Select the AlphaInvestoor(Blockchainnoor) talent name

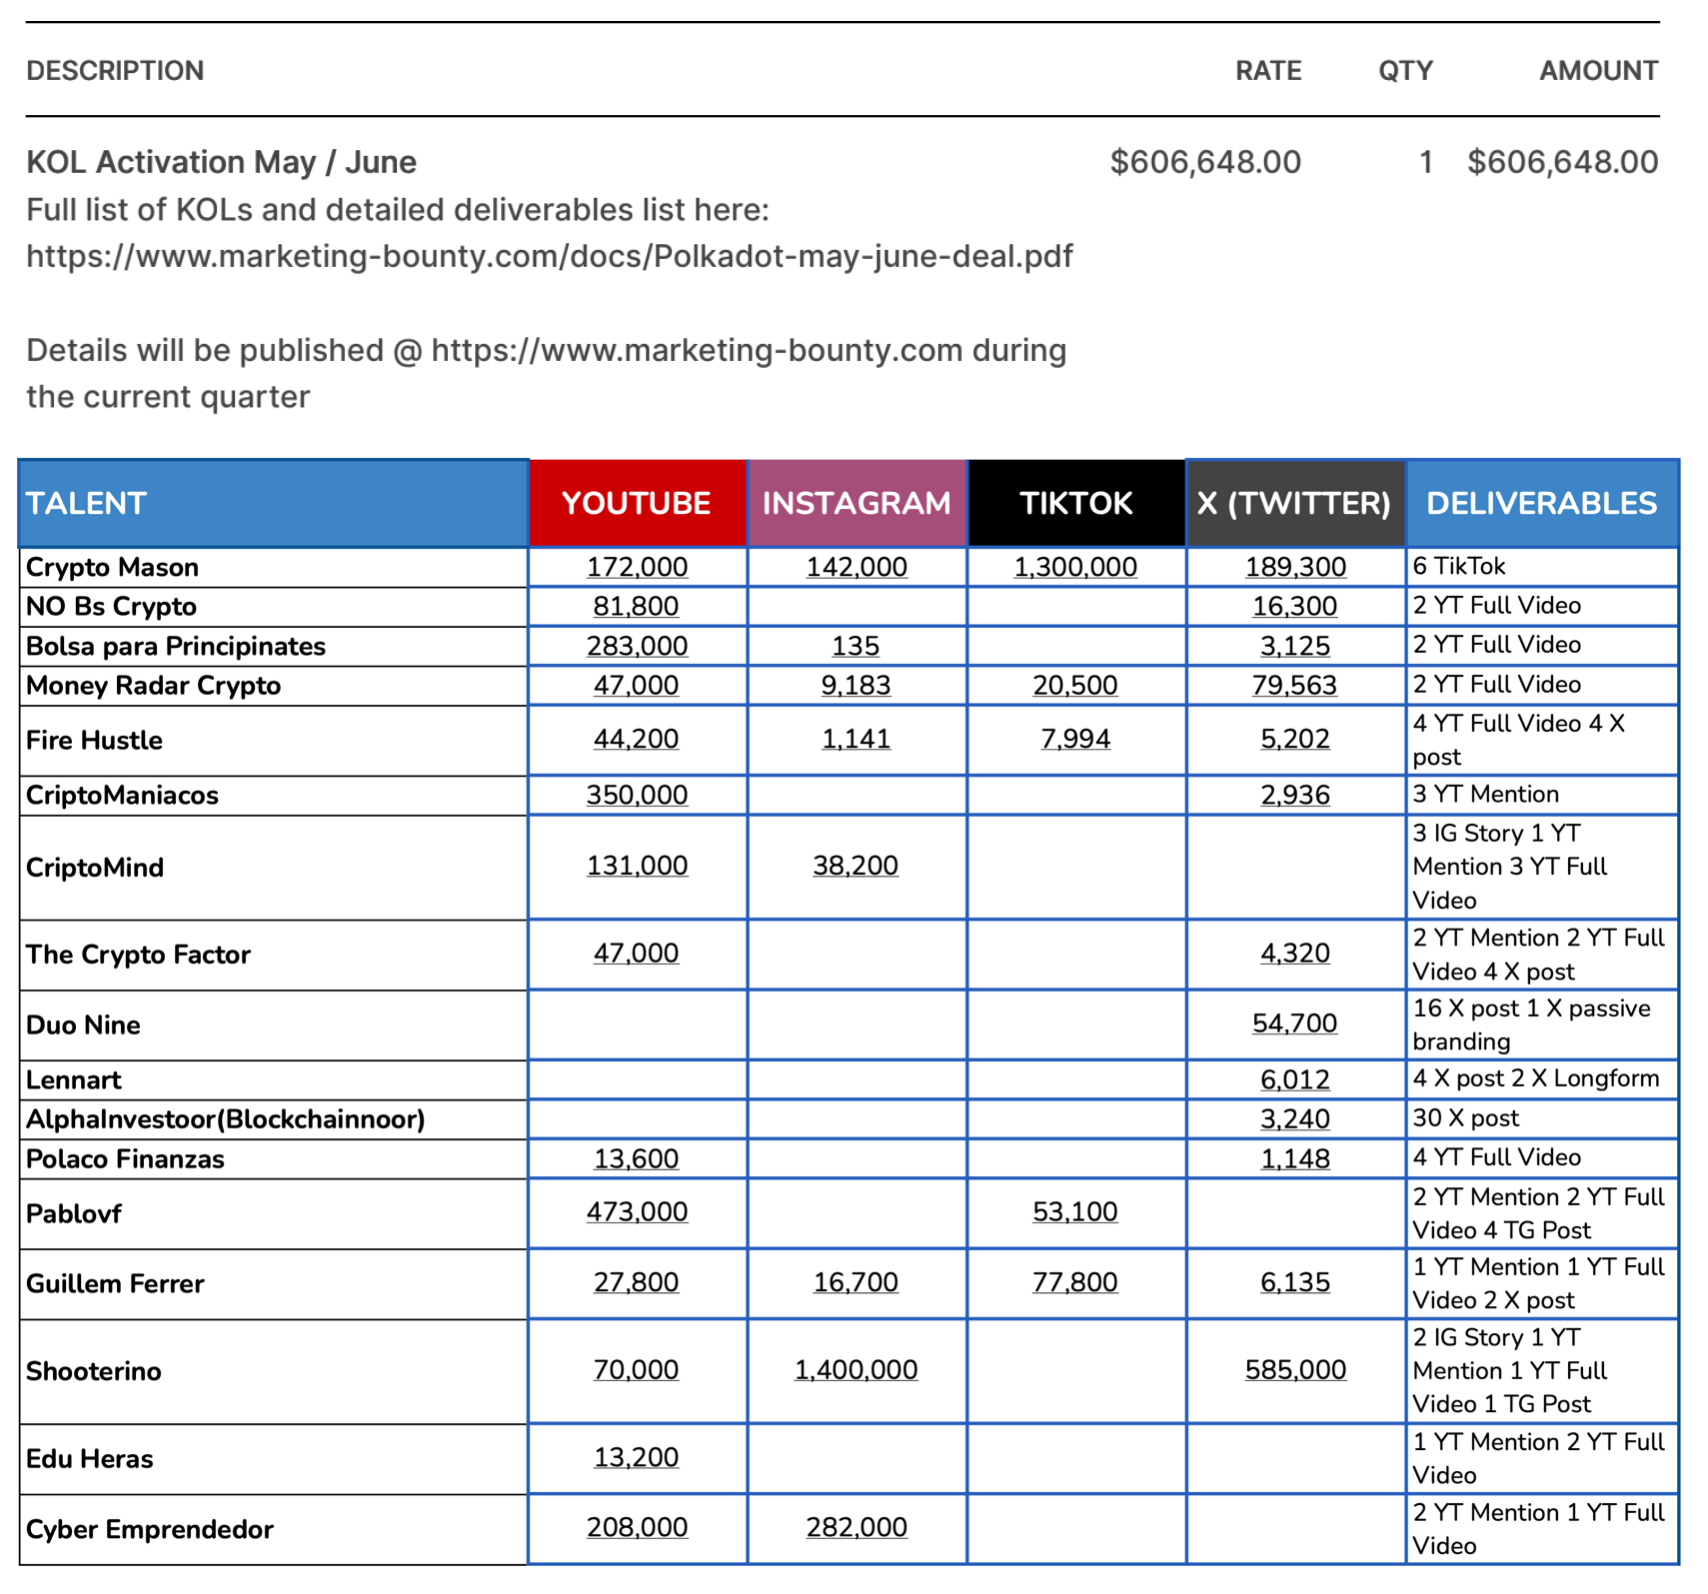pos(225,1119)
